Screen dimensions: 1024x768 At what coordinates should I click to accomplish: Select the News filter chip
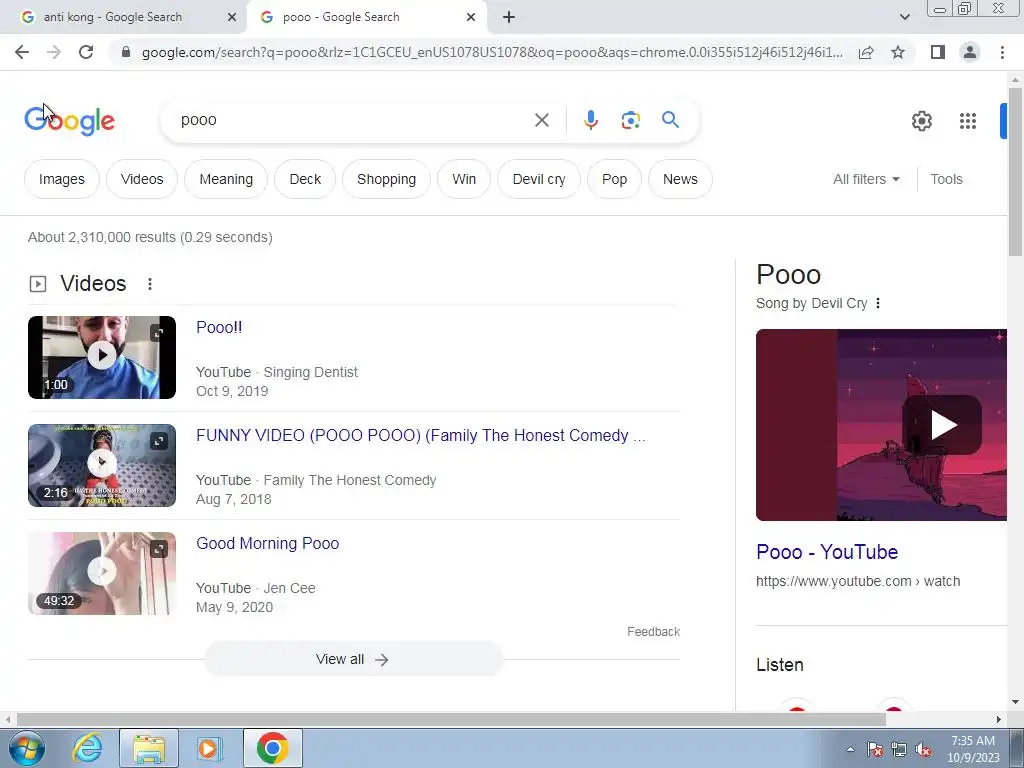coord(680,179)
